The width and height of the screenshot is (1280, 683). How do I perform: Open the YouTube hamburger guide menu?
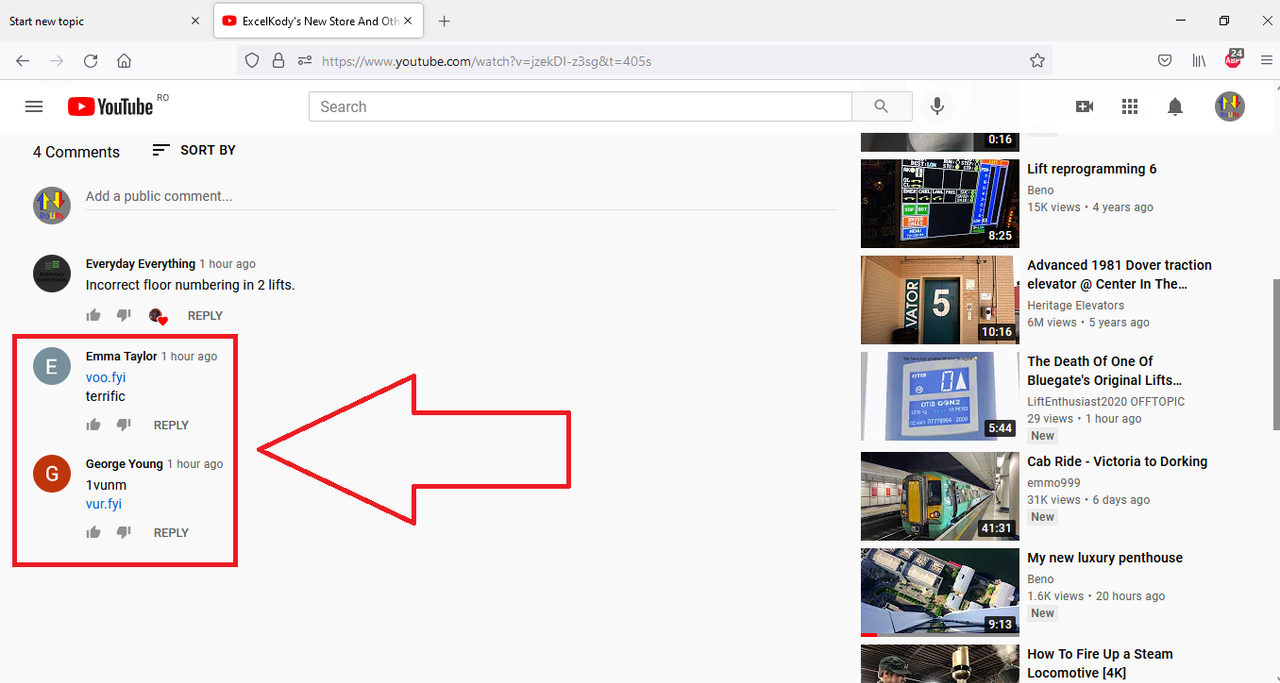click(x=34, y=107)
